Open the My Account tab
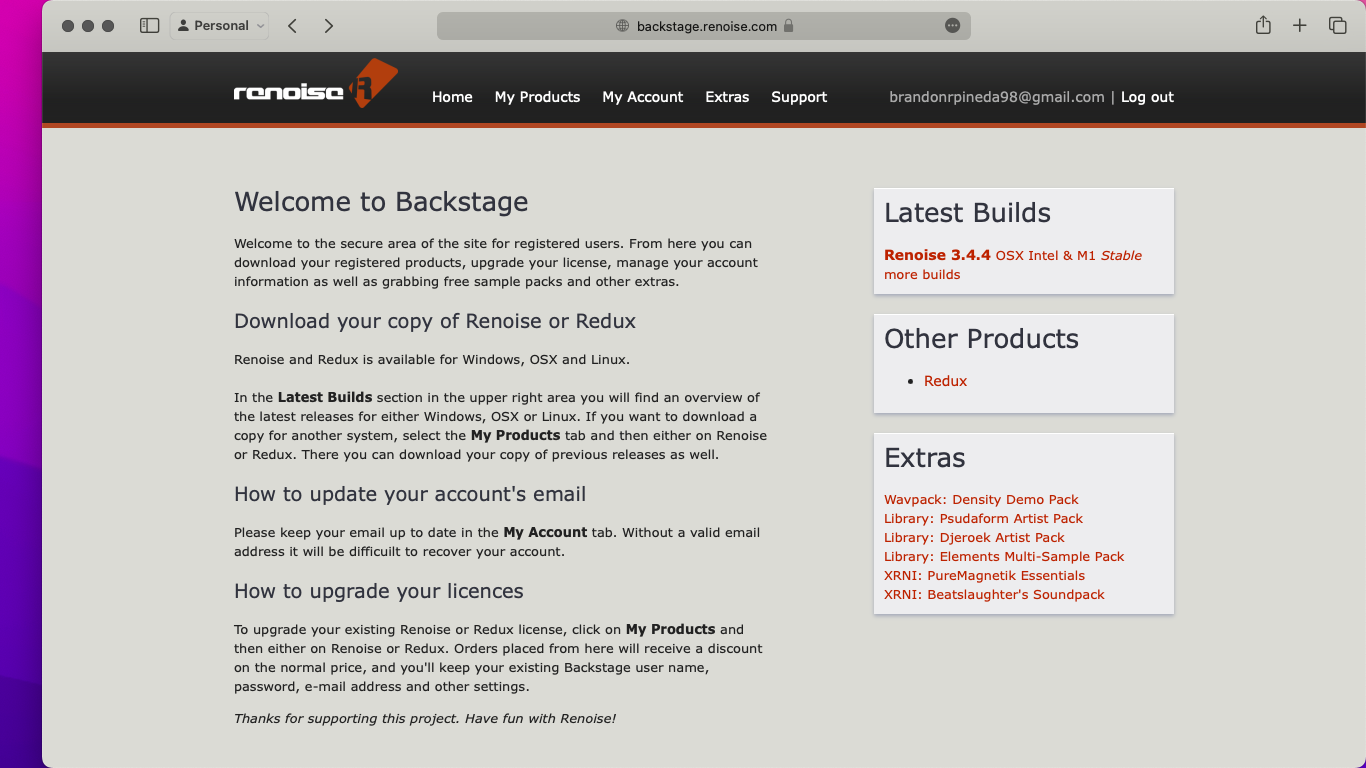This screenshot has width=1366, height=768. pos(643,97)
